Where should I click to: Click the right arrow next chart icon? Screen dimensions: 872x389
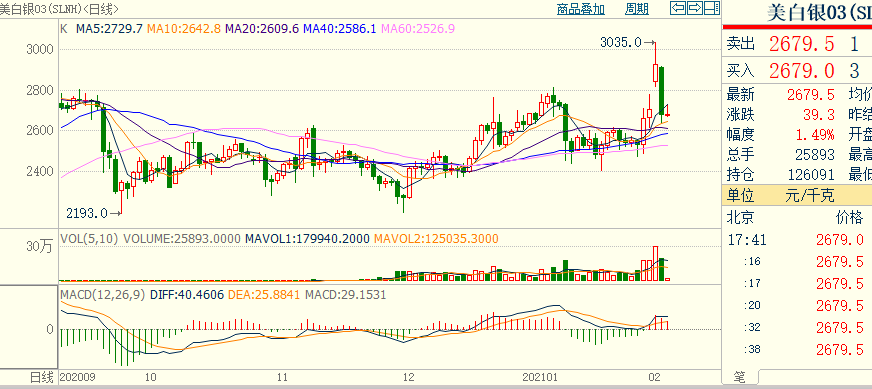click(x=695, y=8)
